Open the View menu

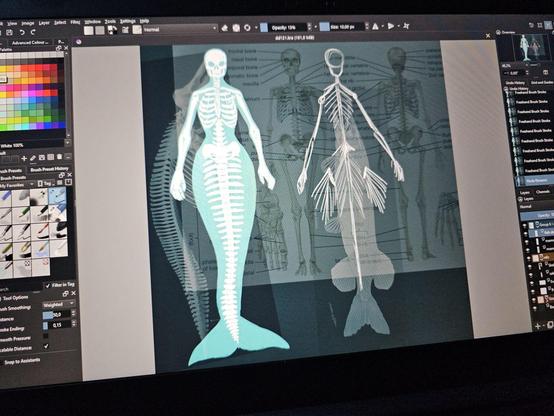(x=12, y=24)
